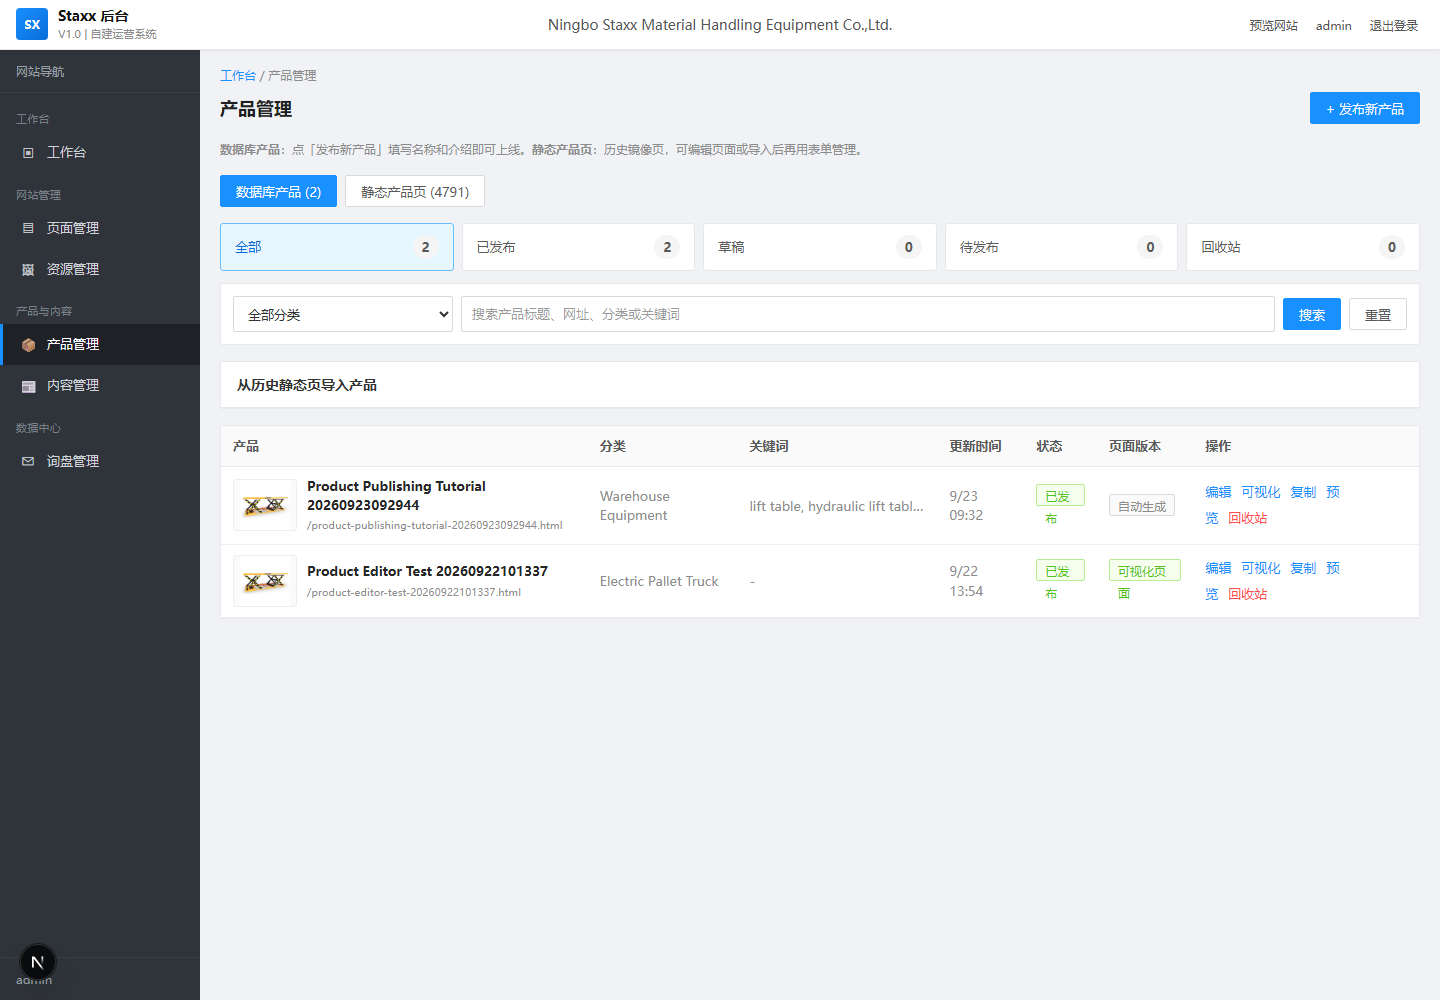Open thumbnail of Product Publishing Tutorial
Viewport: 1440px width, 1000px height.
tap(265, 505)
